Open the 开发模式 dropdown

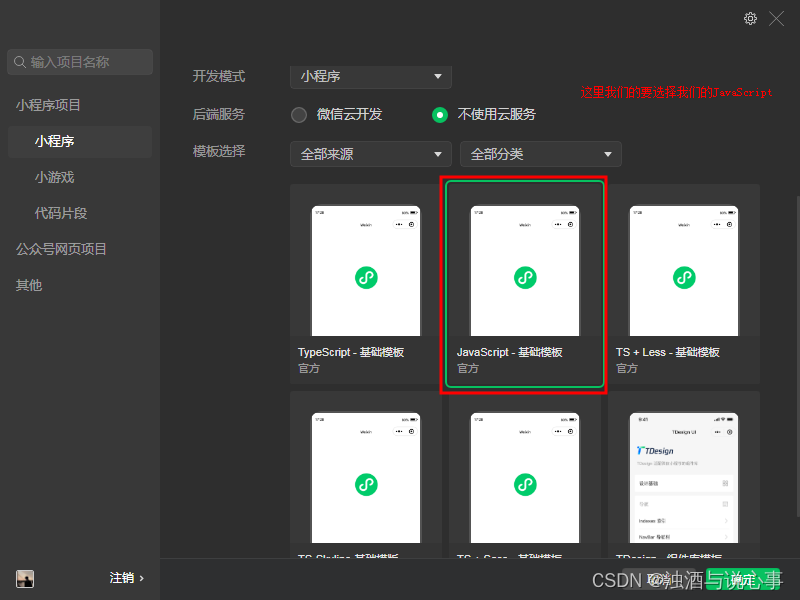point(371,77)
